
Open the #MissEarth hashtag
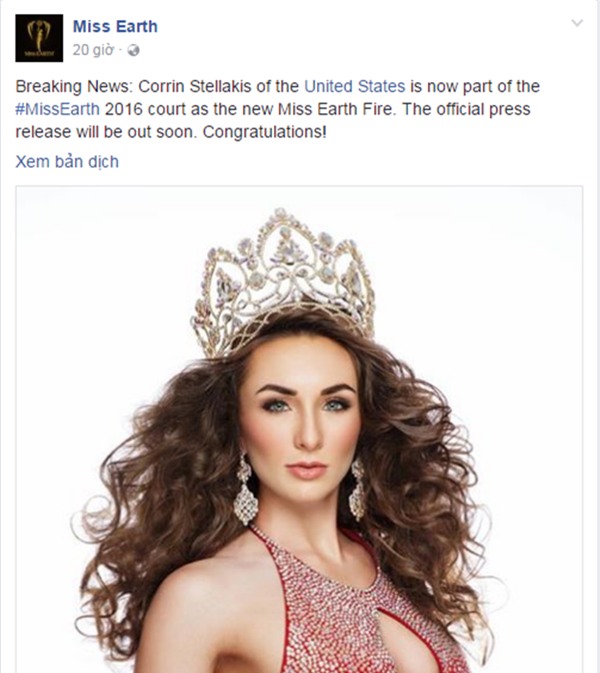58,109
